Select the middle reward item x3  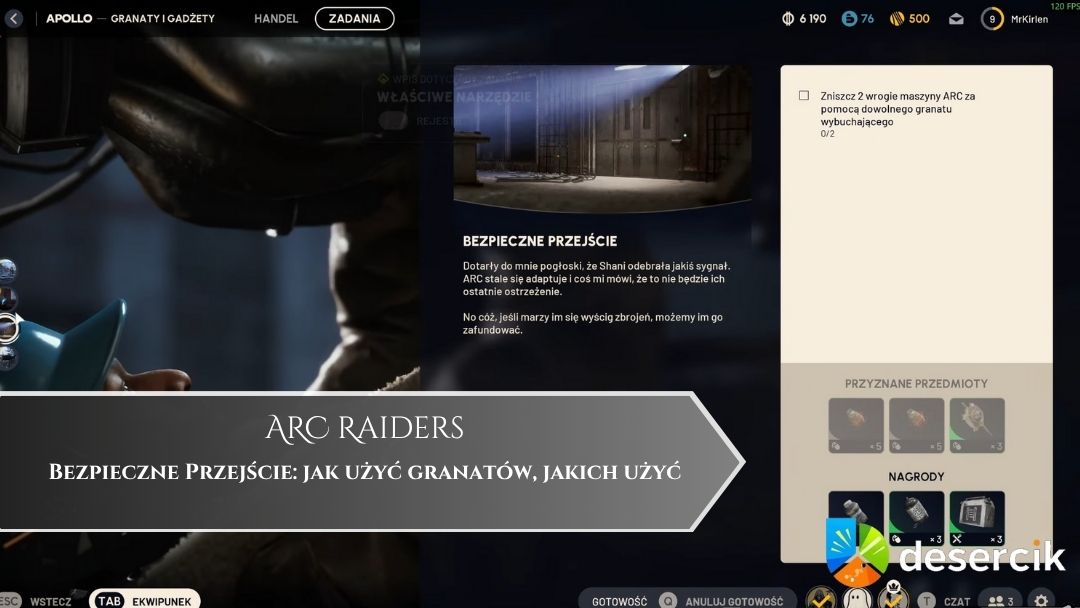coord(916,516)
